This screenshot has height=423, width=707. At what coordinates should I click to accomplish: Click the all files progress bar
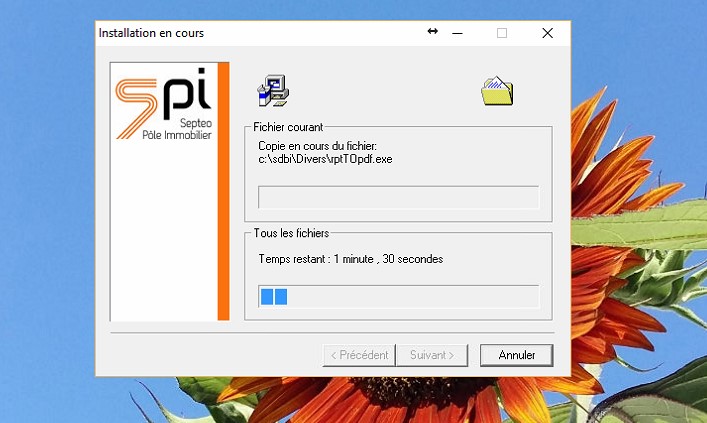399,296
